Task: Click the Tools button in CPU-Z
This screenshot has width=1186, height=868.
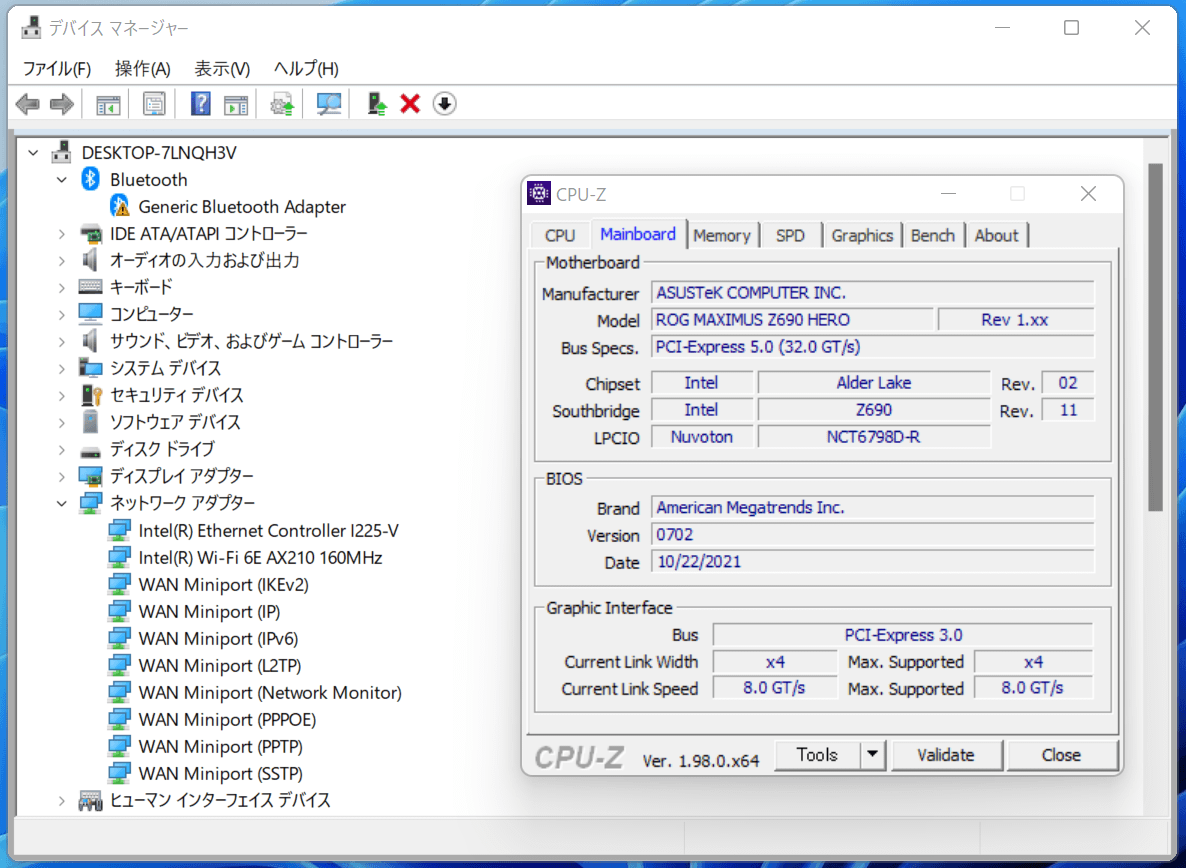Action: click(x=818, y=755)
